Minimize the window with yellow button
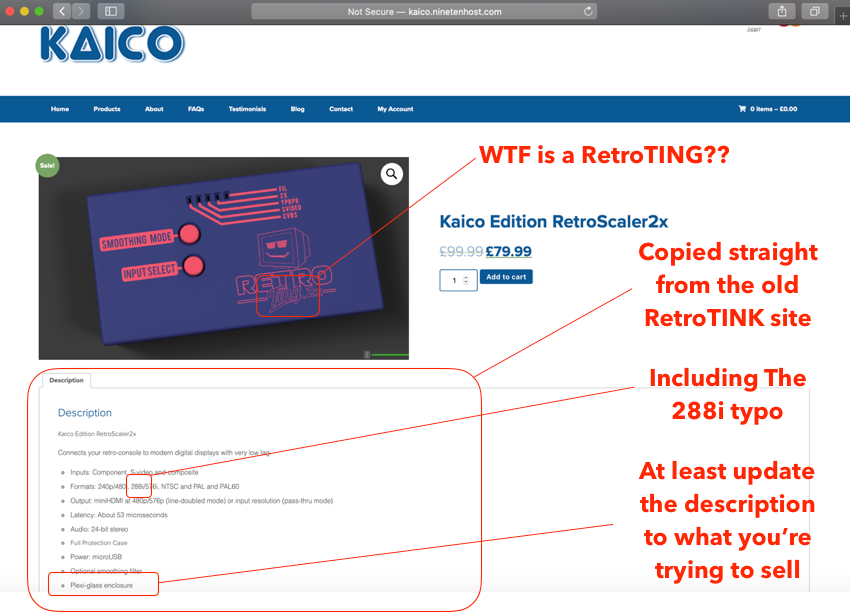The width and height of the screenshot is (850, 613). 24,11
